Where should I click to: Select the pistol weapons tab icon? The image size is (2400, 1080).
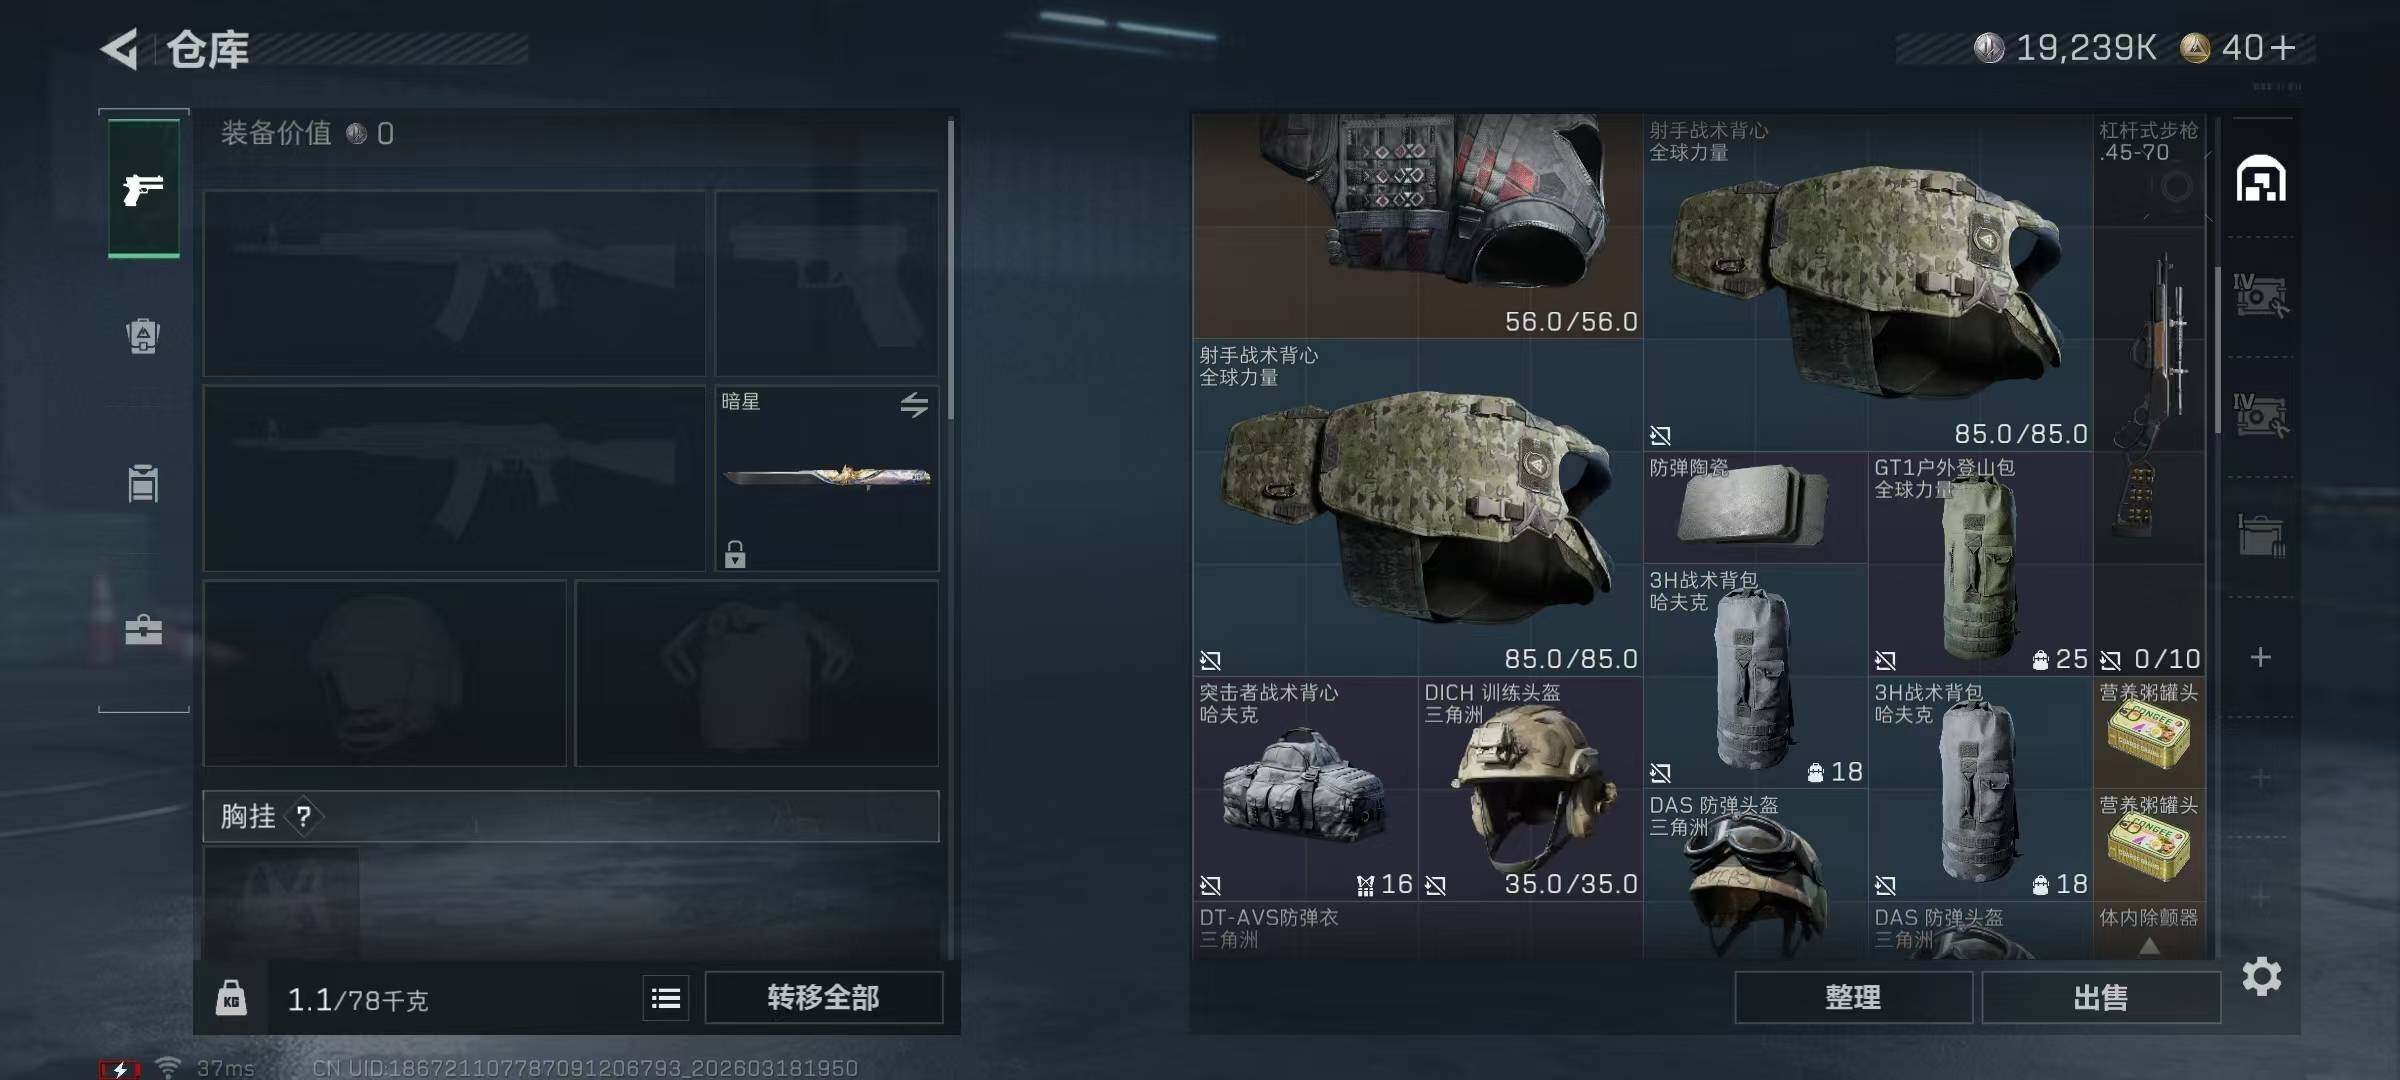[x=144, y=188]
